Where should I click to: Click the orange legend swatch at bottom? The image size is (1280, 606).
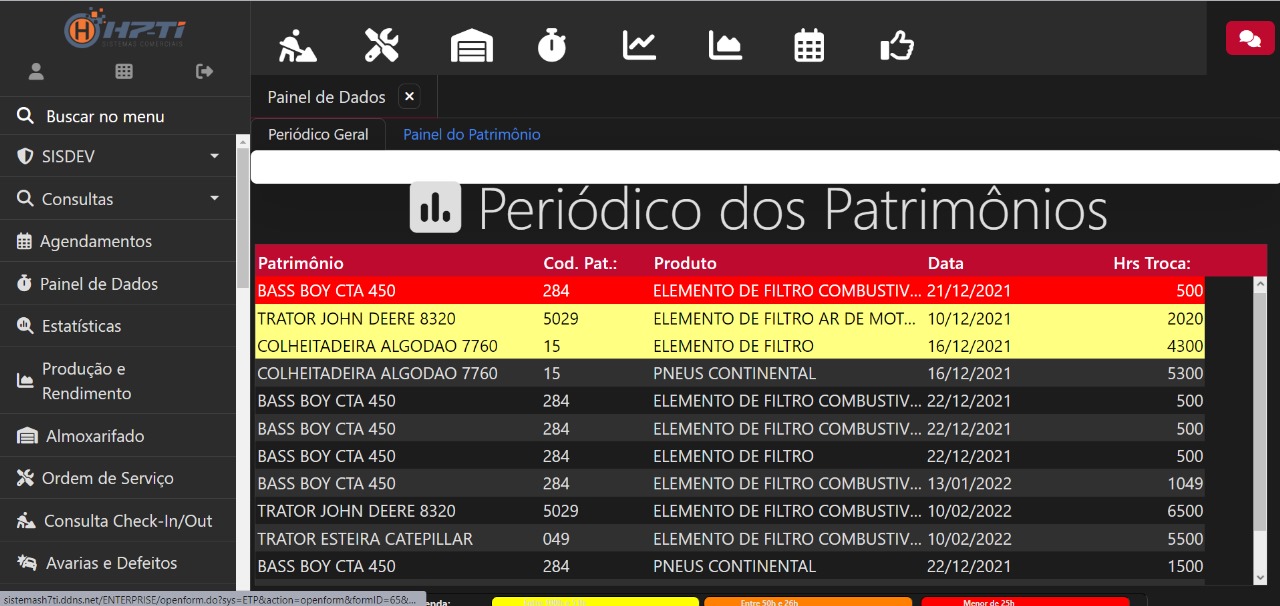pos(808,602)
